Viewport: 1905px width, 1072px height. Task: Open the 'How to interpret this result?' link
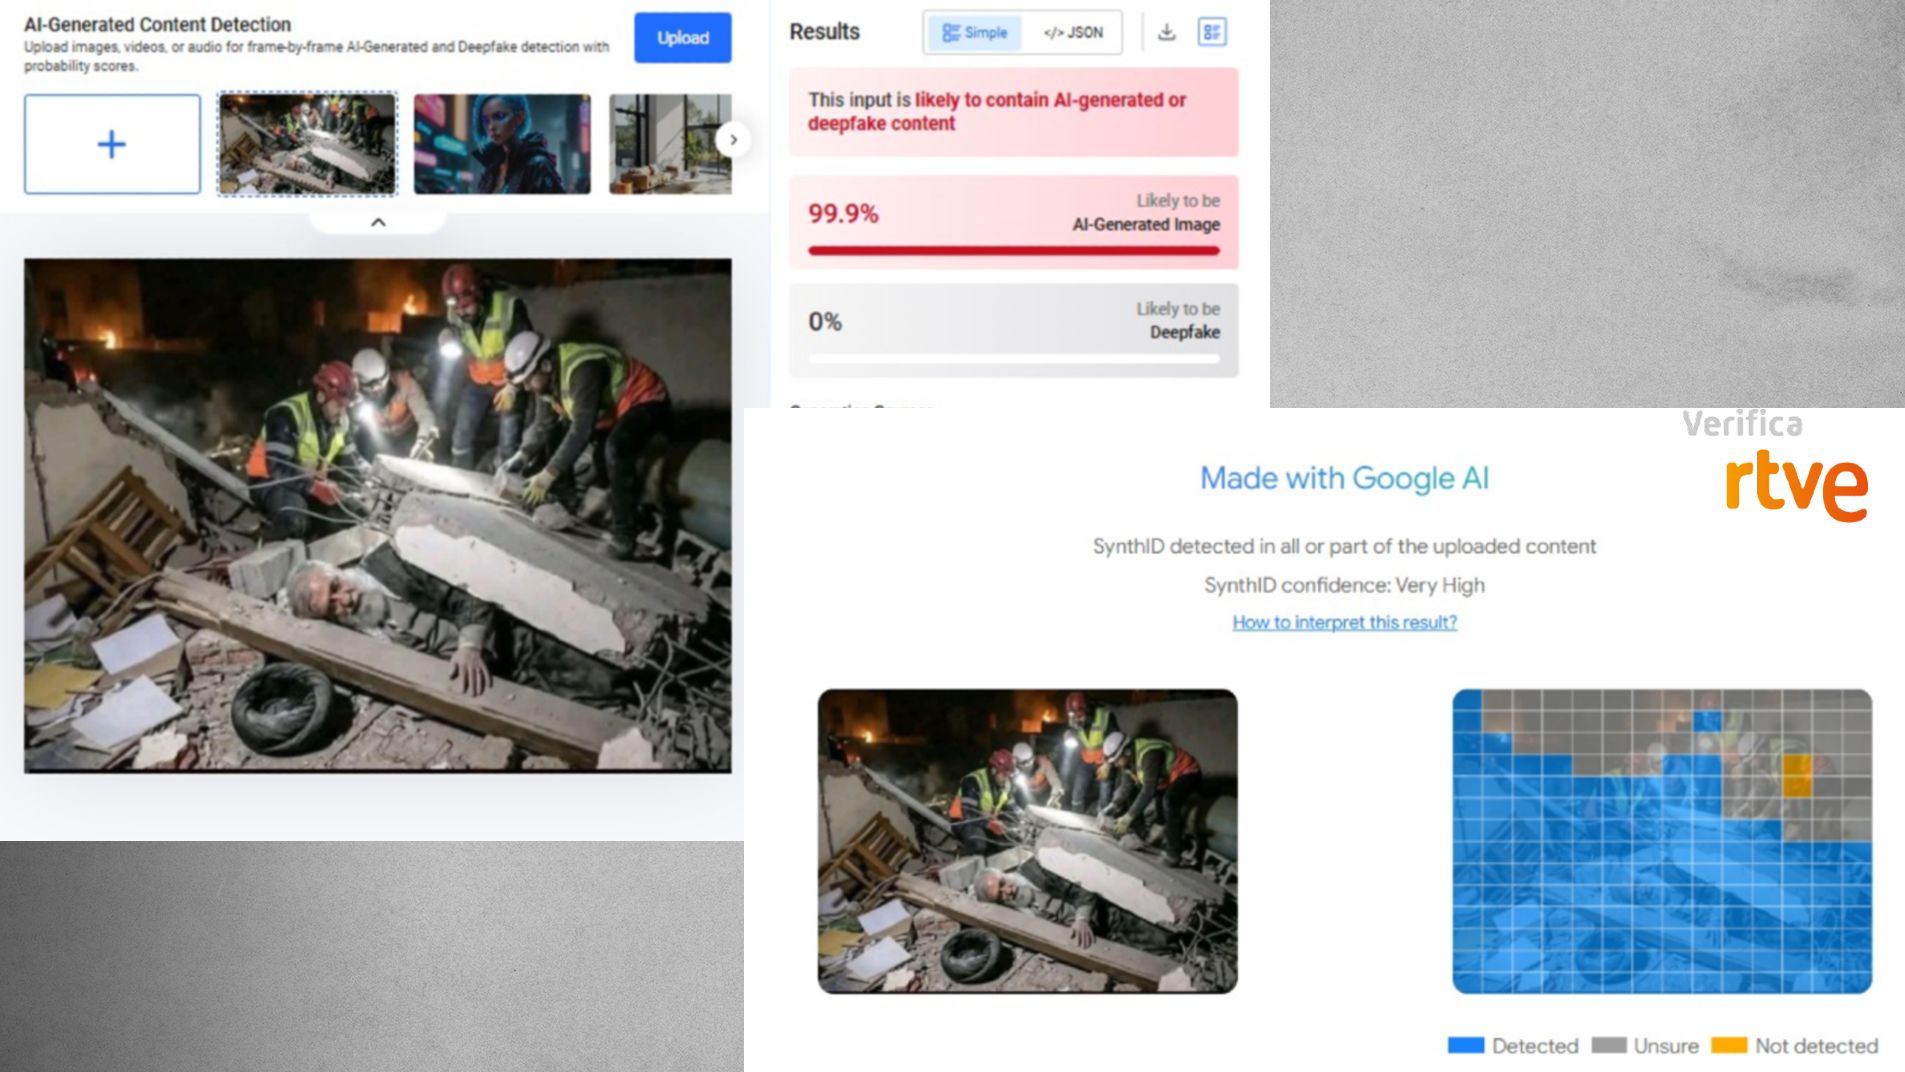coord(1344,622)
